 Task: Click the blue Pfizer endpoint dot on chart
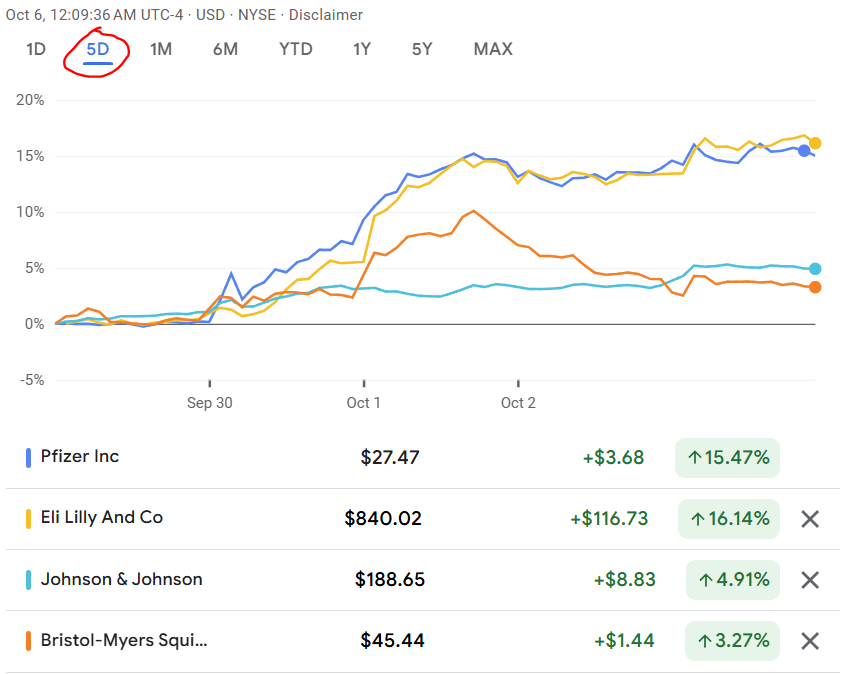pyautogui.click(x=804, y=151)
